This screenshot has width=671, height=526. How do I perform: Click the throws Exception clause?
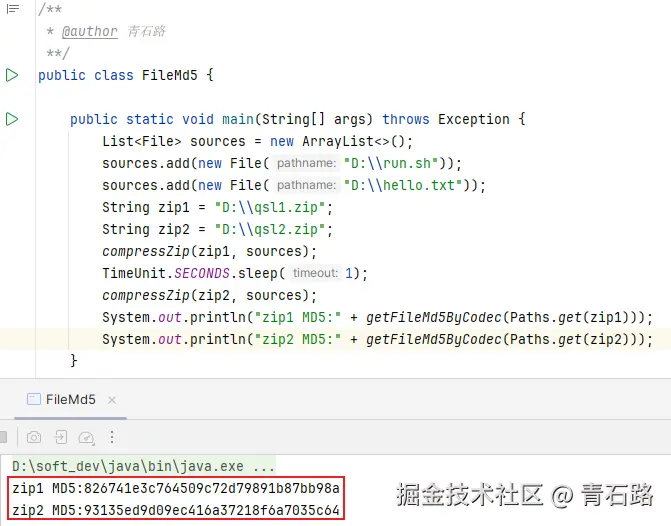445,119
